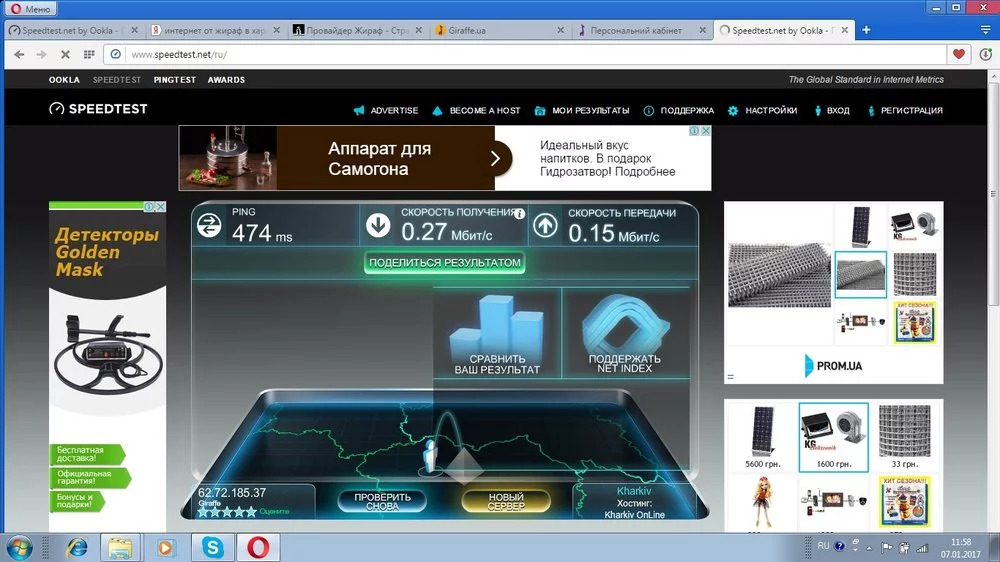This screenshot has height=562, width=1000.
Task: Click the Kharkiv server name
Action: click(x=634, y=491)
